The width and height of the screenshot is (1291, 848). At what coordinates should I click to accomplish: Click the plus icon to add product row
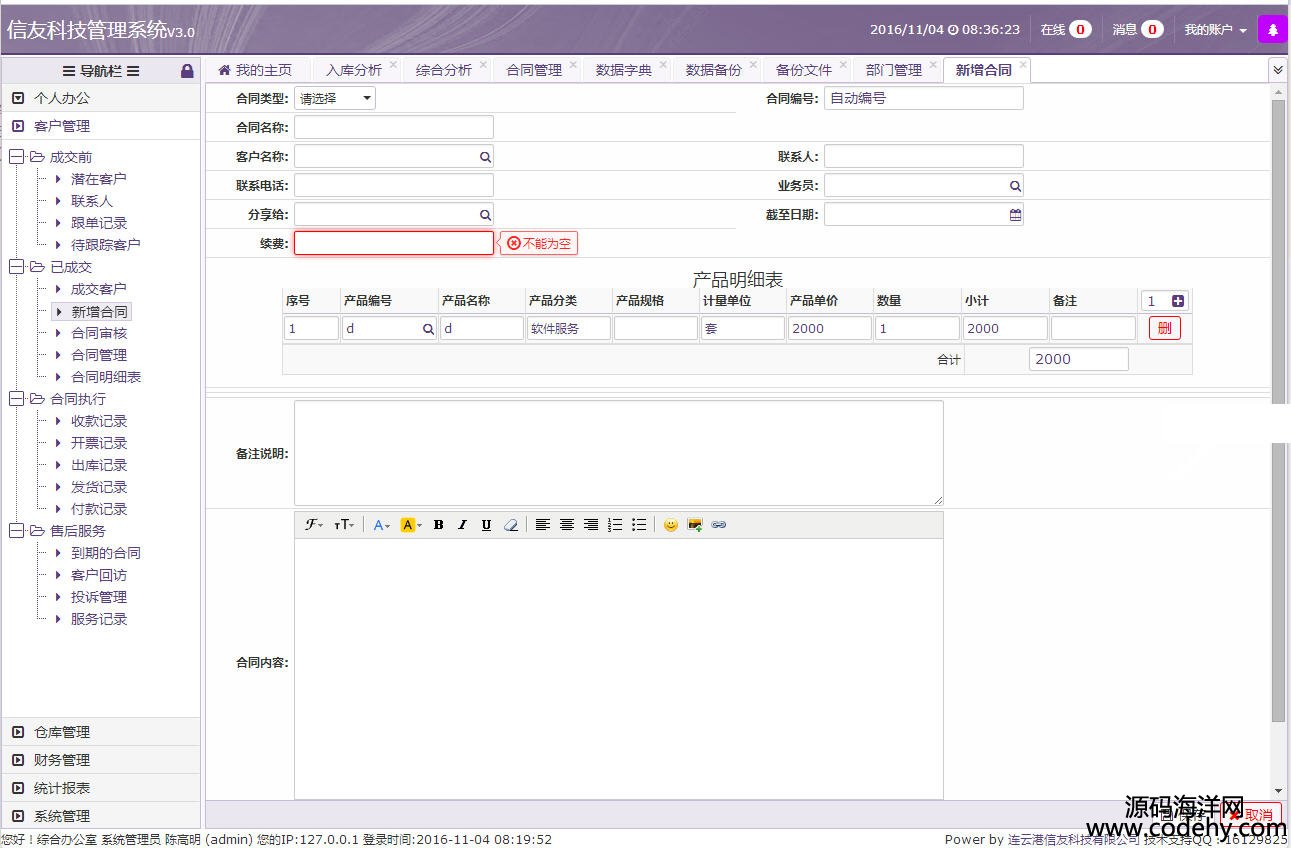coord(1178,301)
